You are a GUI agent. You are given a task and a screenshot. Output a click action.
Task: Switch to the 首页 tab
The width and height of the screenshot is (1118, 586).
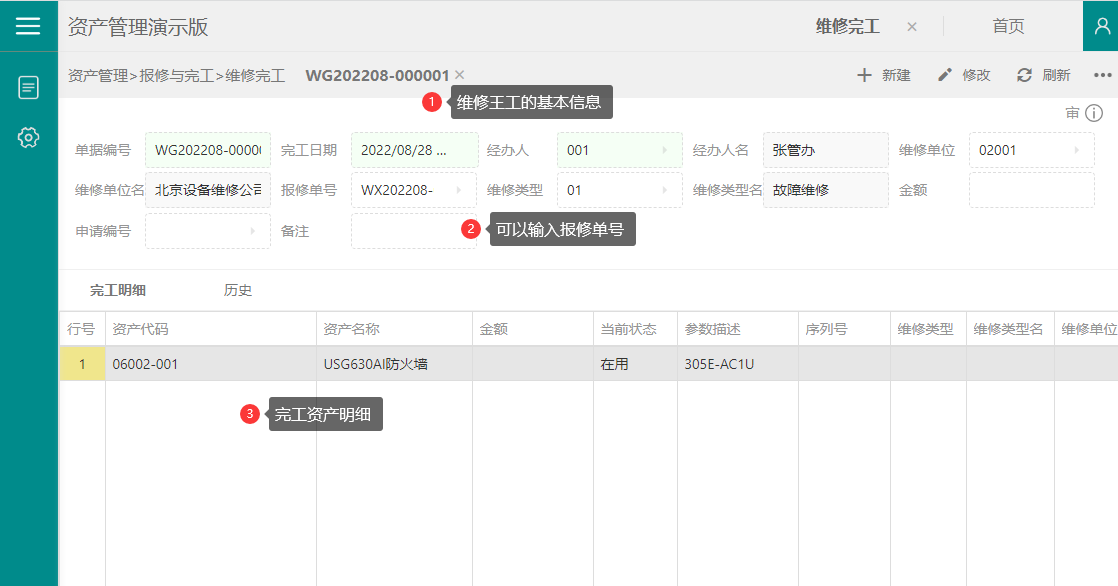click(1008, 27)
